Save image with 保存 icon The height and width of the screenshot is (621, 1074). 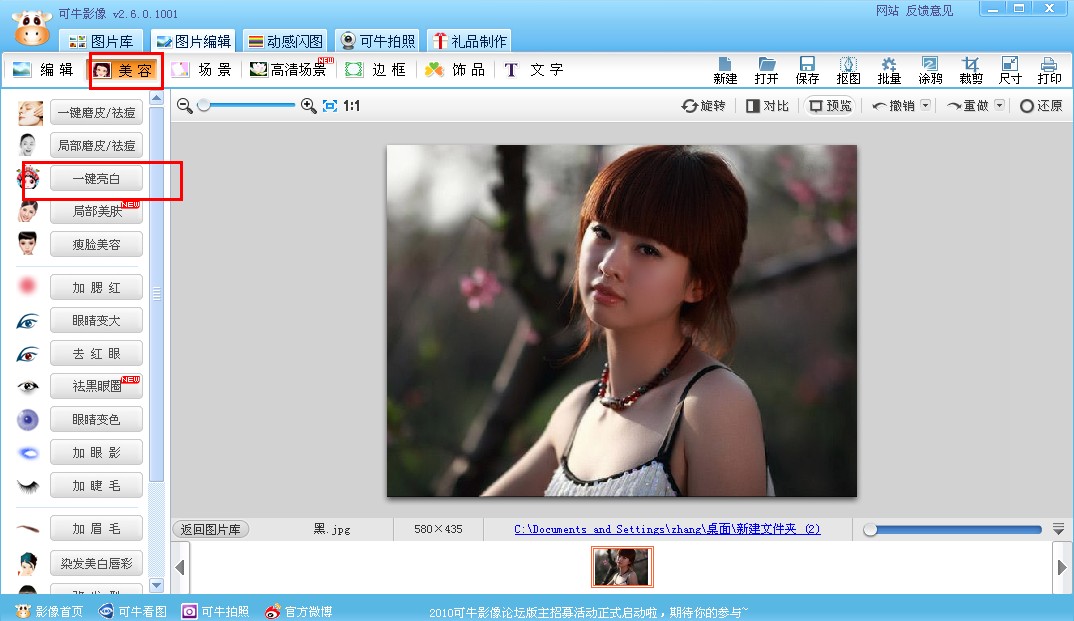(x=807, y=71)
